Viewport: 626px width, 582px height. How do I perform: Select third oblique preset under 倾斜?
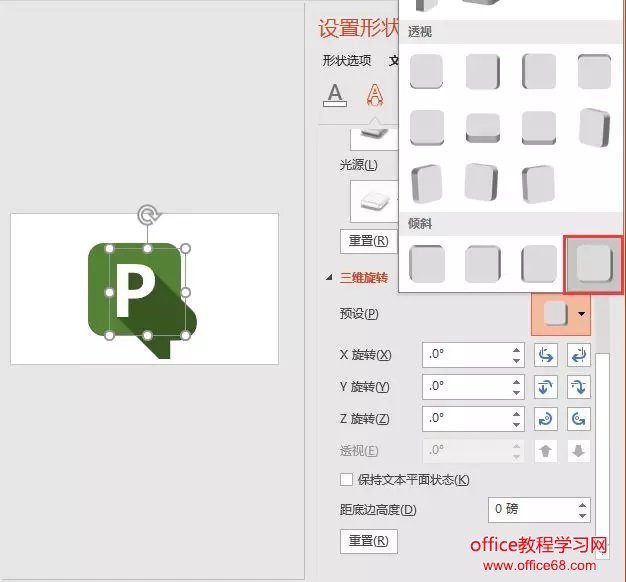tap(539, 264)
